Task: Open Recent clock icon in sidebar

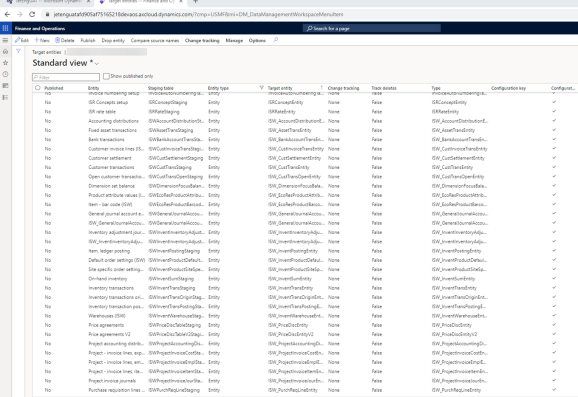Action: point(5,74)
